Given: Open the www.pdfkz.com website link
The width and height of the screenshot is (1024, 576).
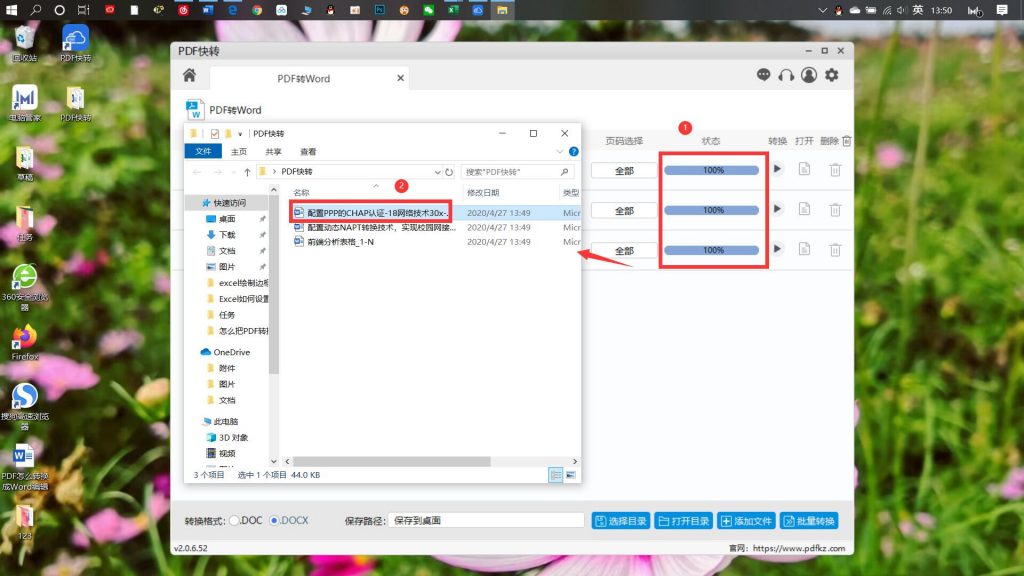Looking at the screenshot, I should [x=799, y=549].
